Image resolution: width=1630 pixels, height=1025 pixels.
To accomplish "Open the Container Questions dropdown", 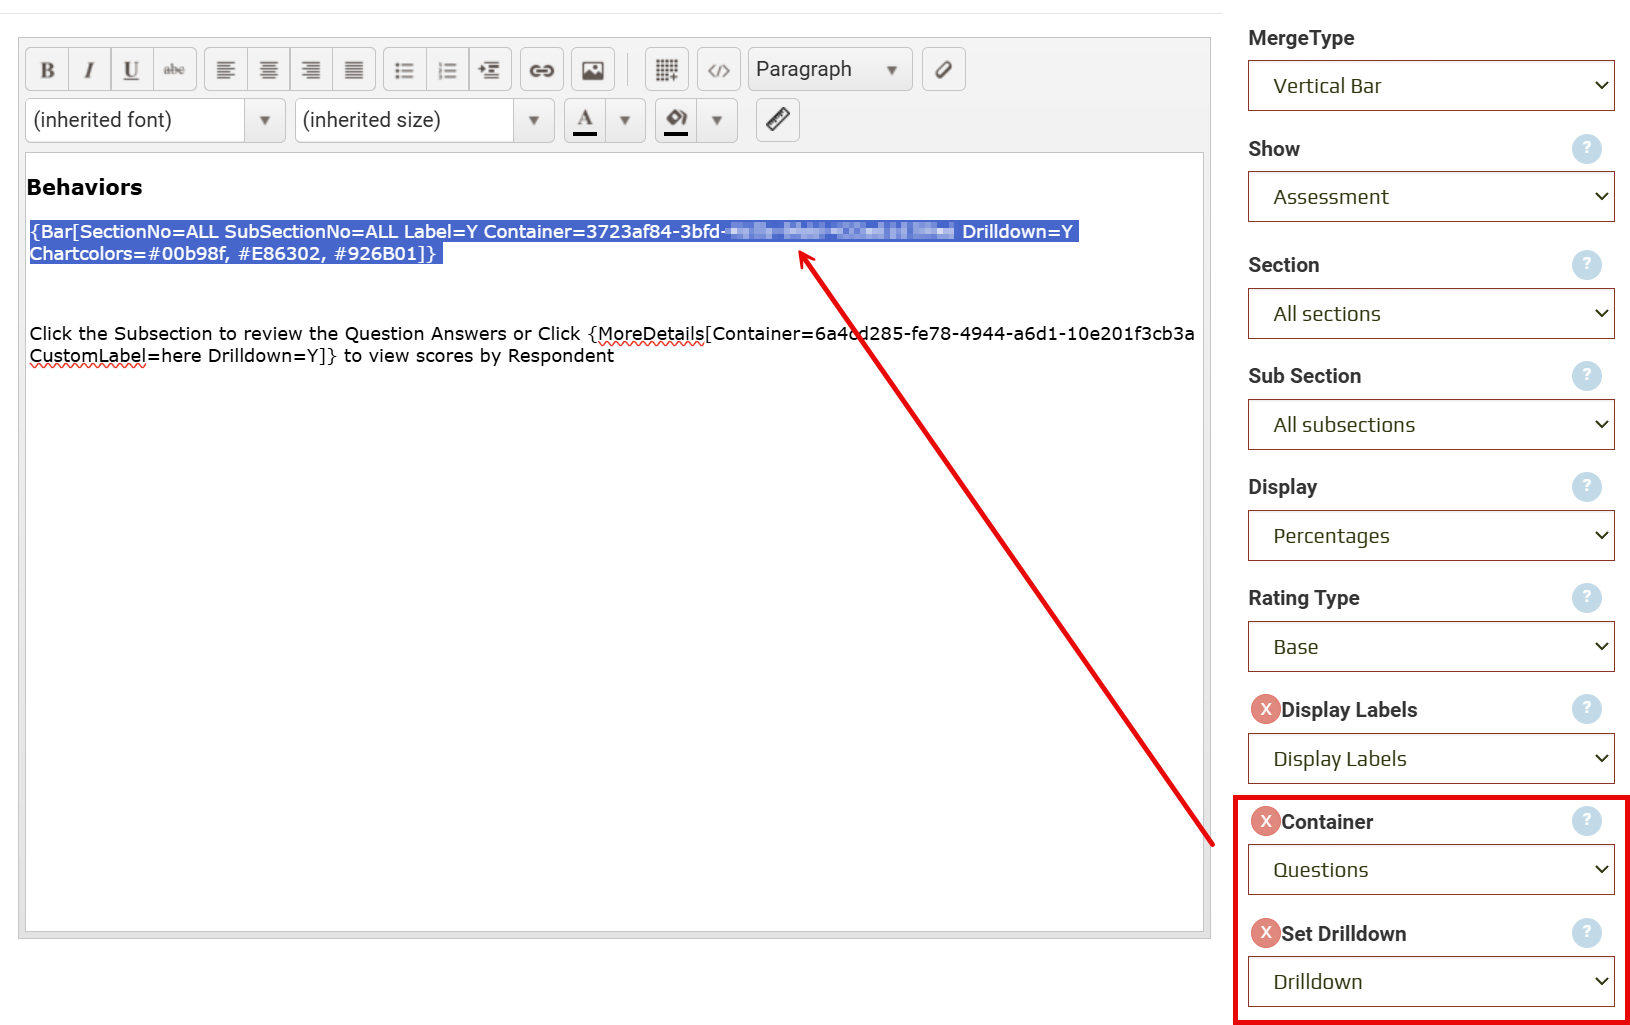I will 1430,870.
